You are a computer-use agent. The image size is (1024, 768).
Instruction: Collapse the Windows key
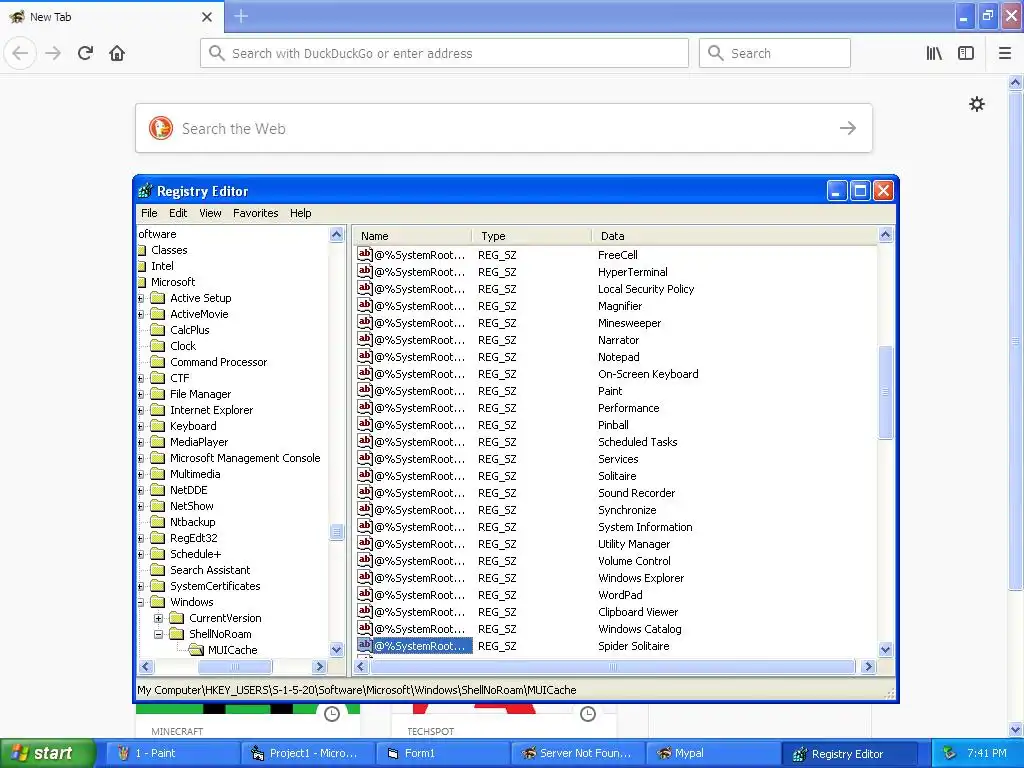pyautogui.click(x=140, y=602)
